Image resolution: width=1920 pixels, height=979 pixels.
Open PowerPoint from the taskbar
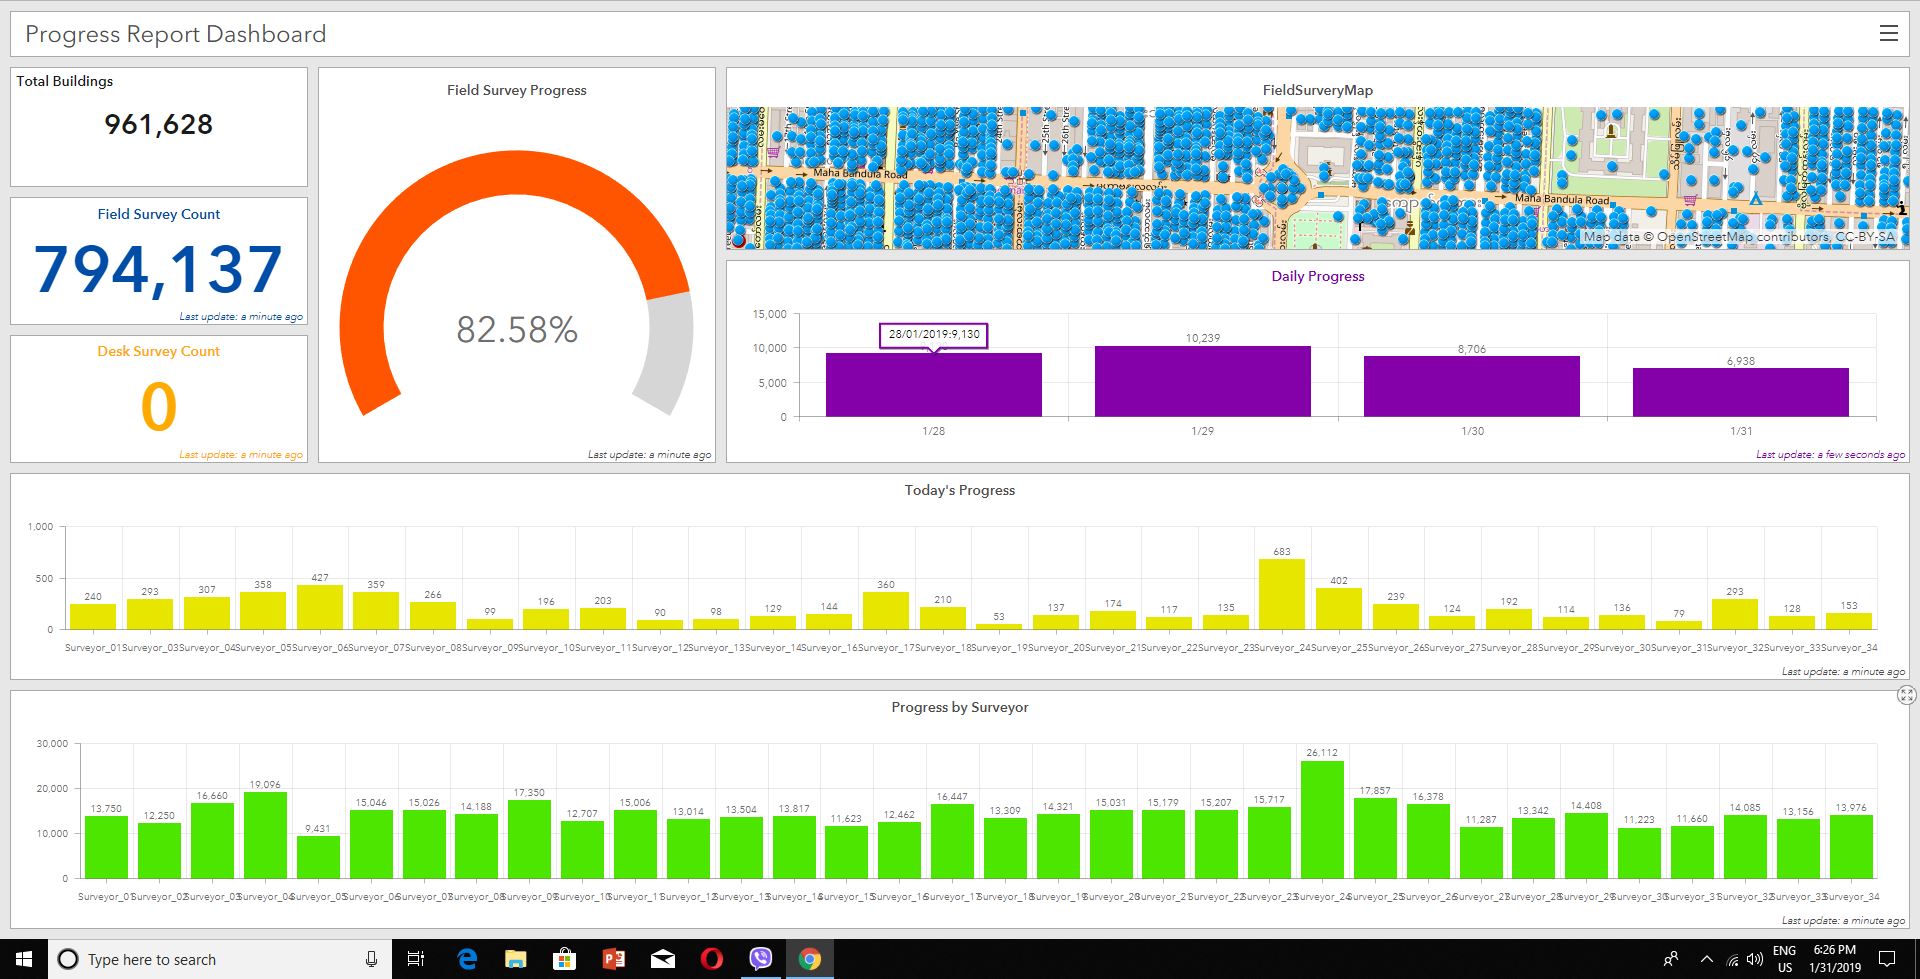tap(613, 959)
